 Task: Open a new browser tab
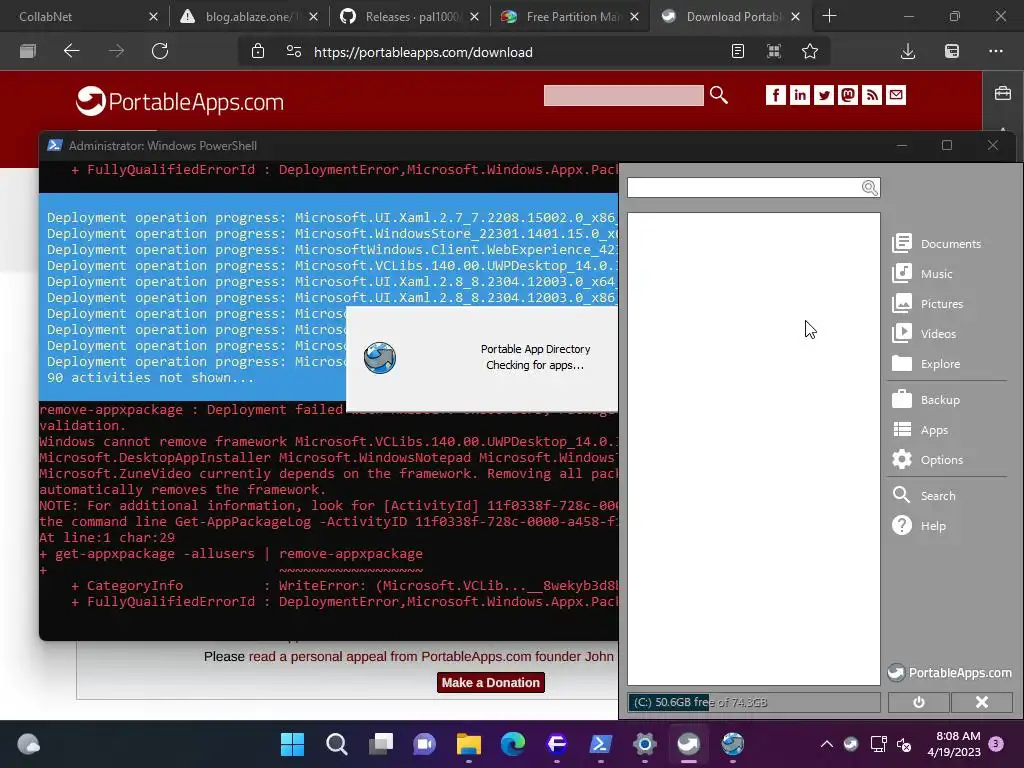pyautogui.click(x=829, y=16)
